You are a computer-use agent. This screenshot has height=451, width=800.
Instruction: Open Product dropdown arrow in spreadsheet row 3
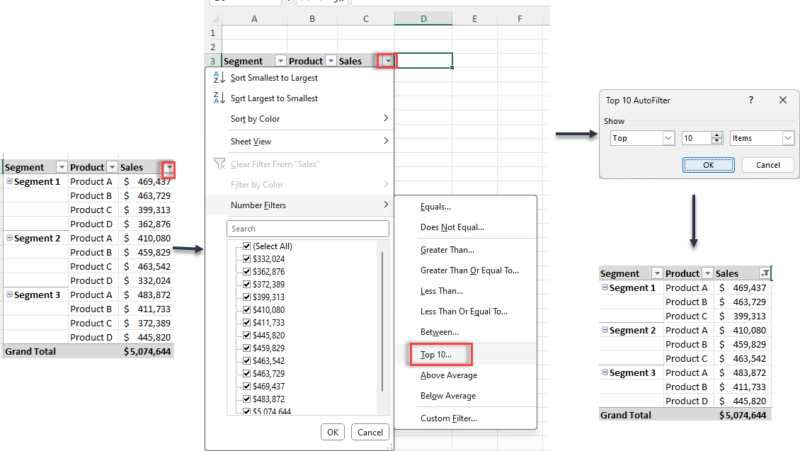(x=331, y=61)
